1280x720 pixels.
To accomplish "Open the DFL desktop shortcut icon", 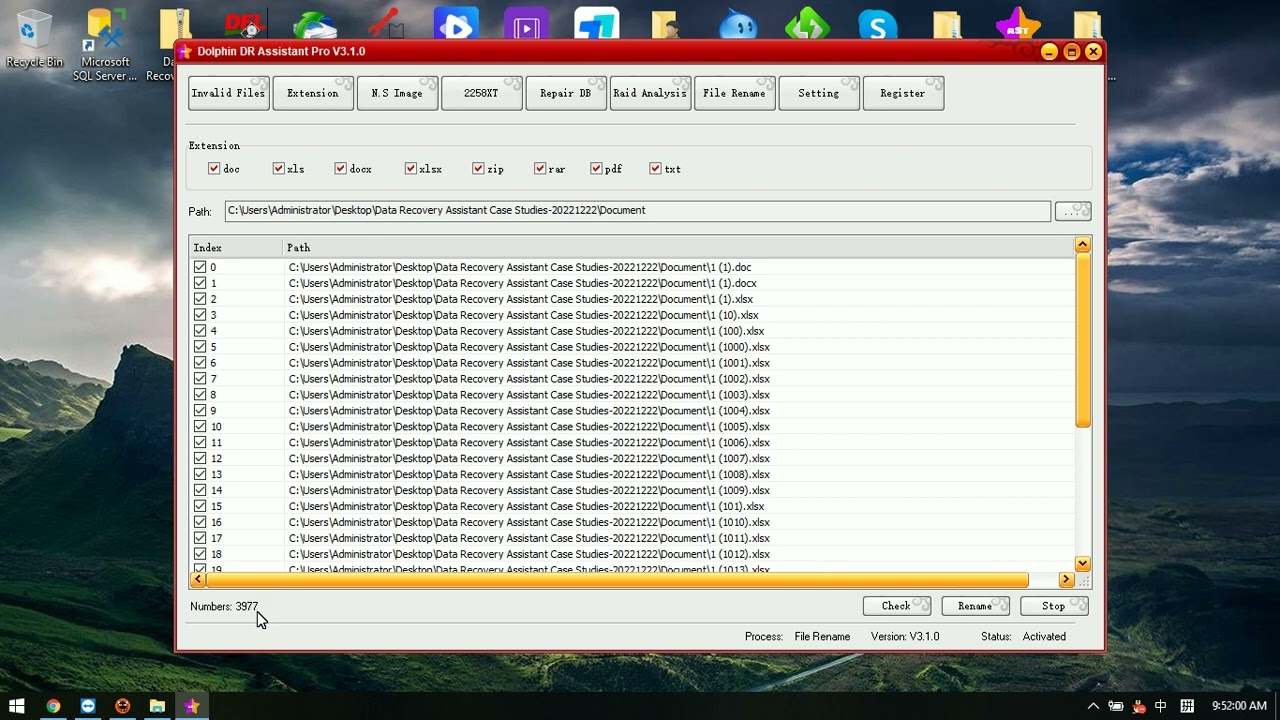I will [245, 24].
